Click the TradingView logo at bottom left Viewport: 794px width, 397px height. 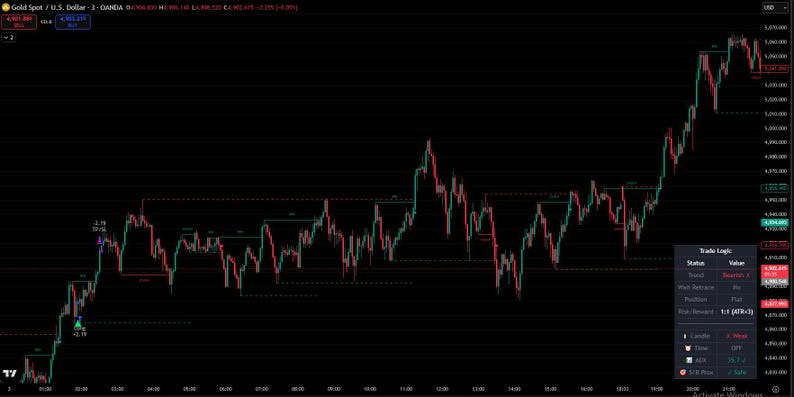(9, 374)
